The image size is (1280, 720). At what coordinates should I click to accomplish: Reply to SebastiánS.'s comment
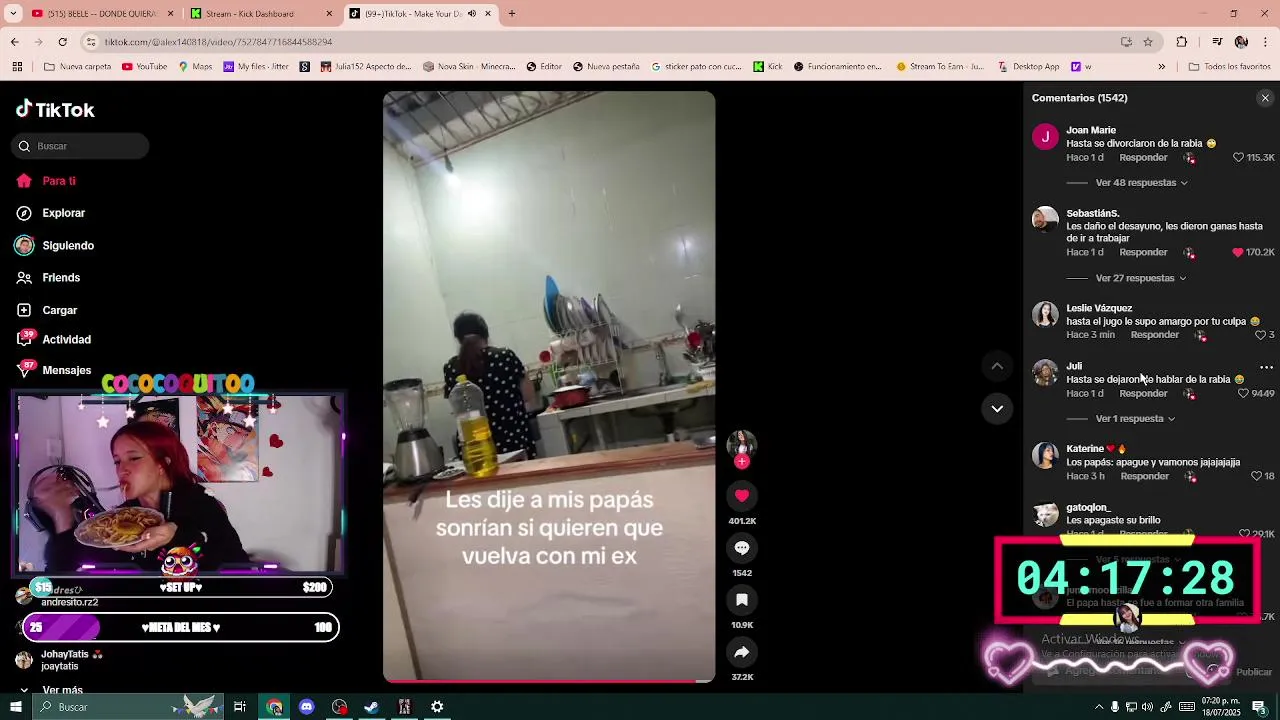1143,252
